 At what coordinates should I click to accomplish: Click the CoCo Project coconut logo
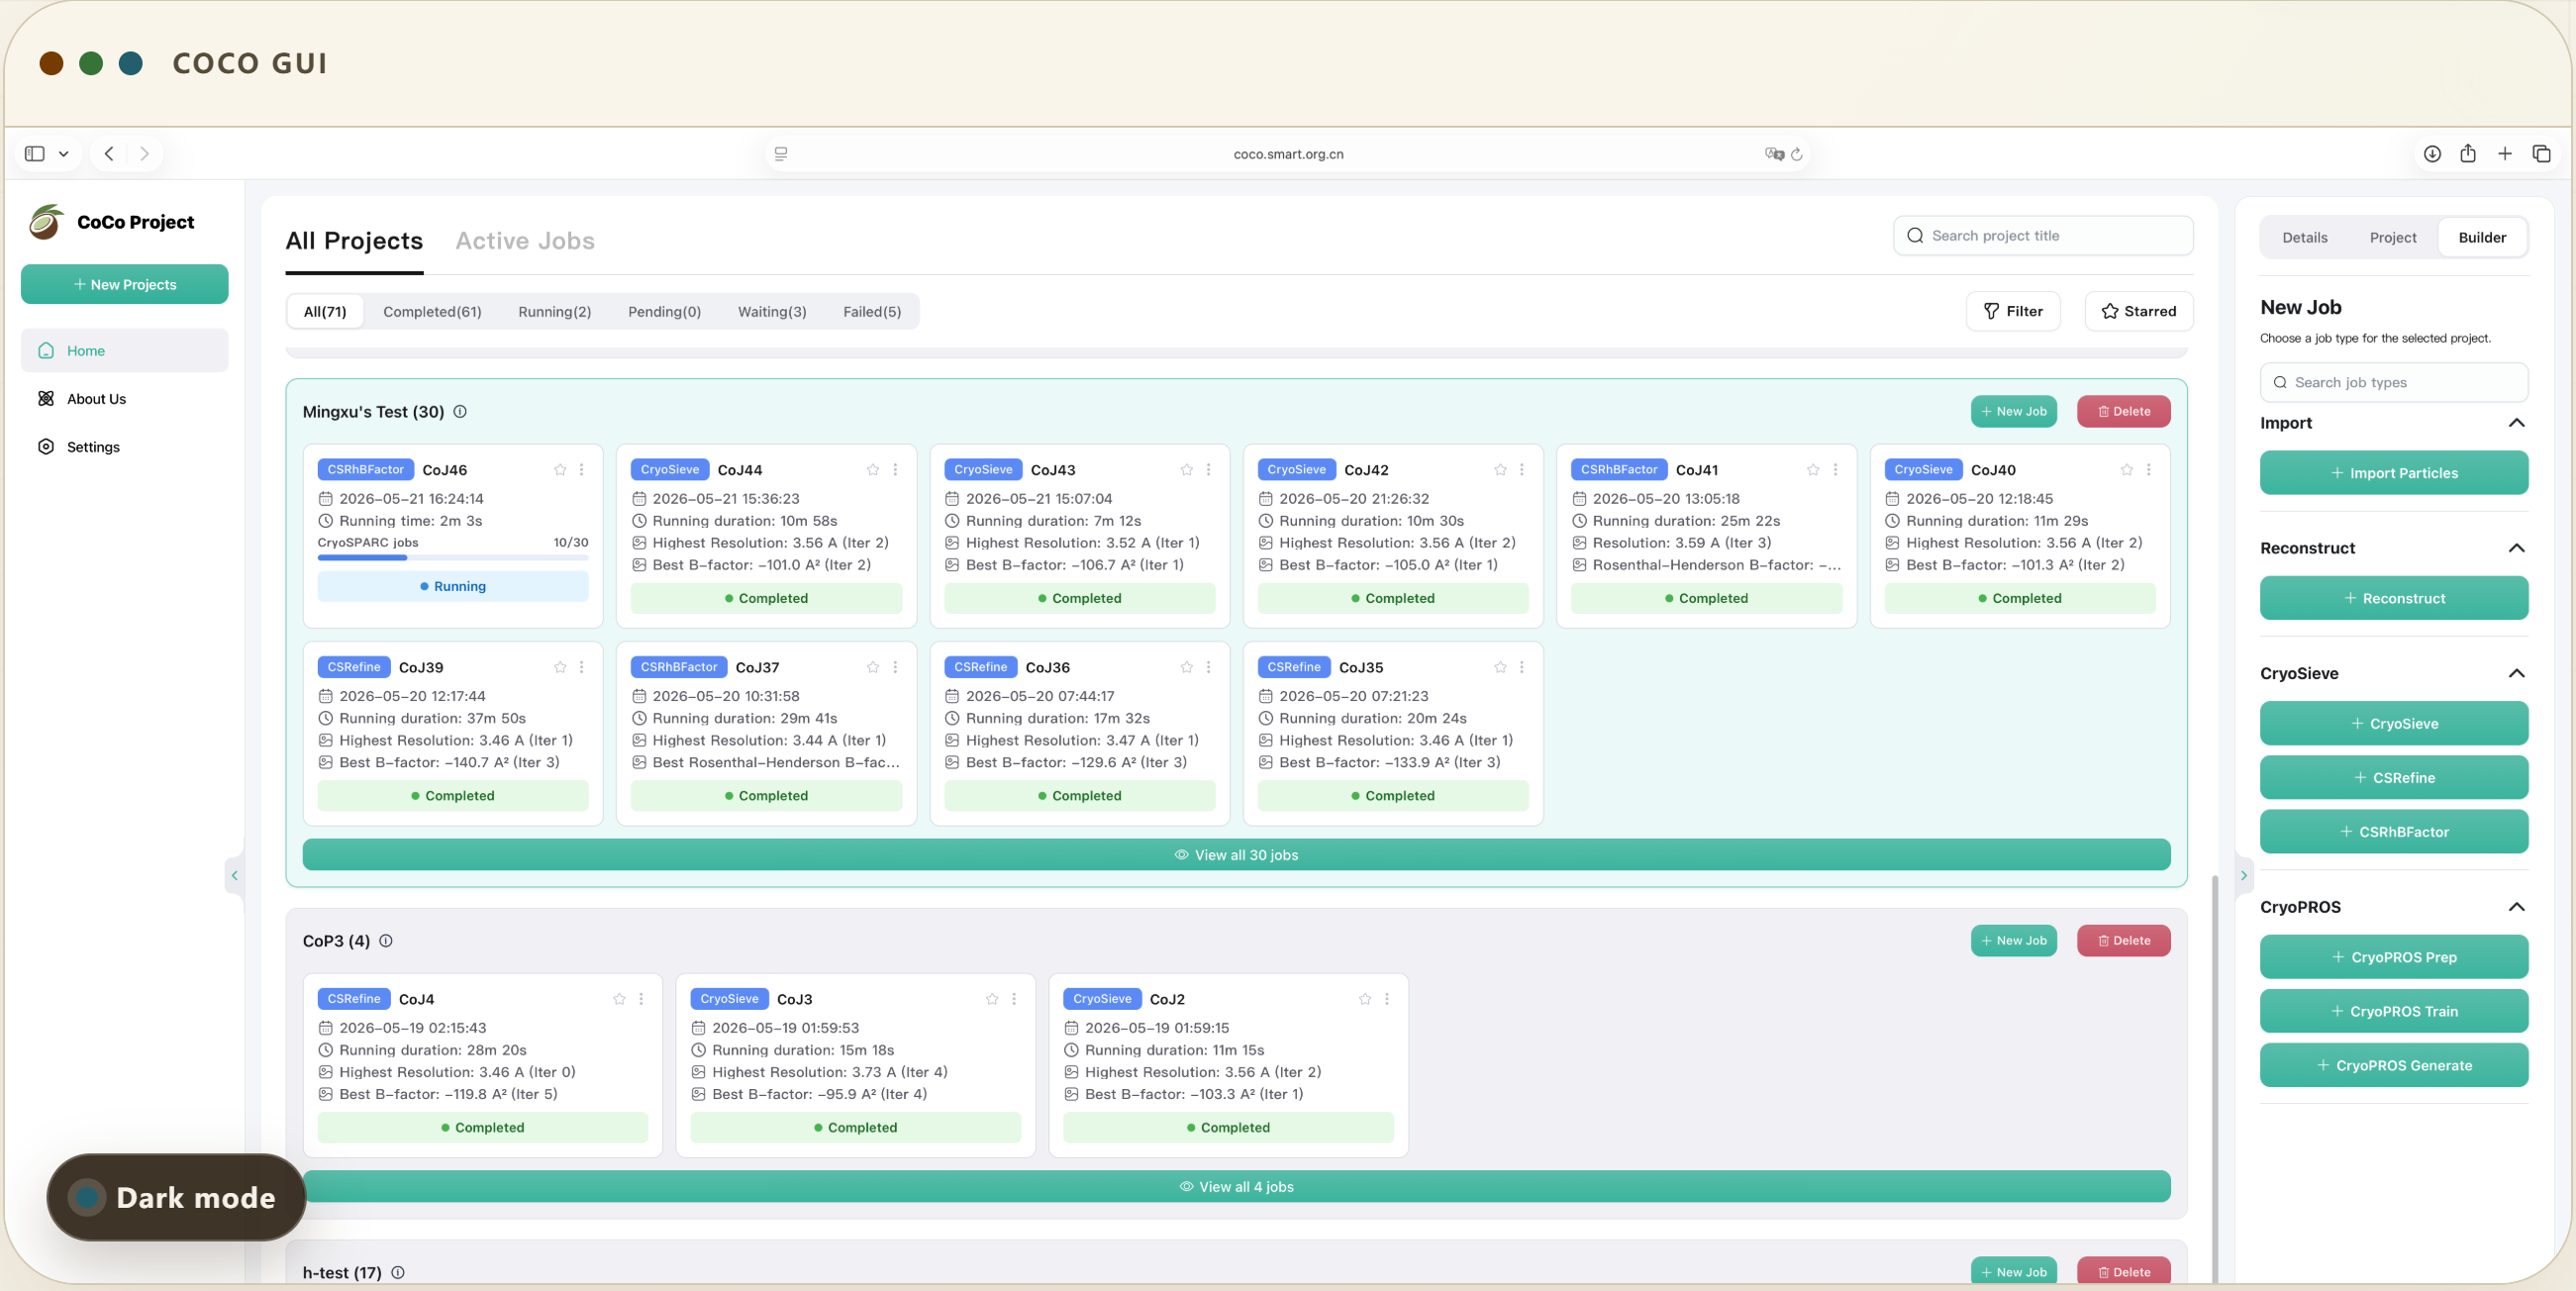(x=45, y=222)
